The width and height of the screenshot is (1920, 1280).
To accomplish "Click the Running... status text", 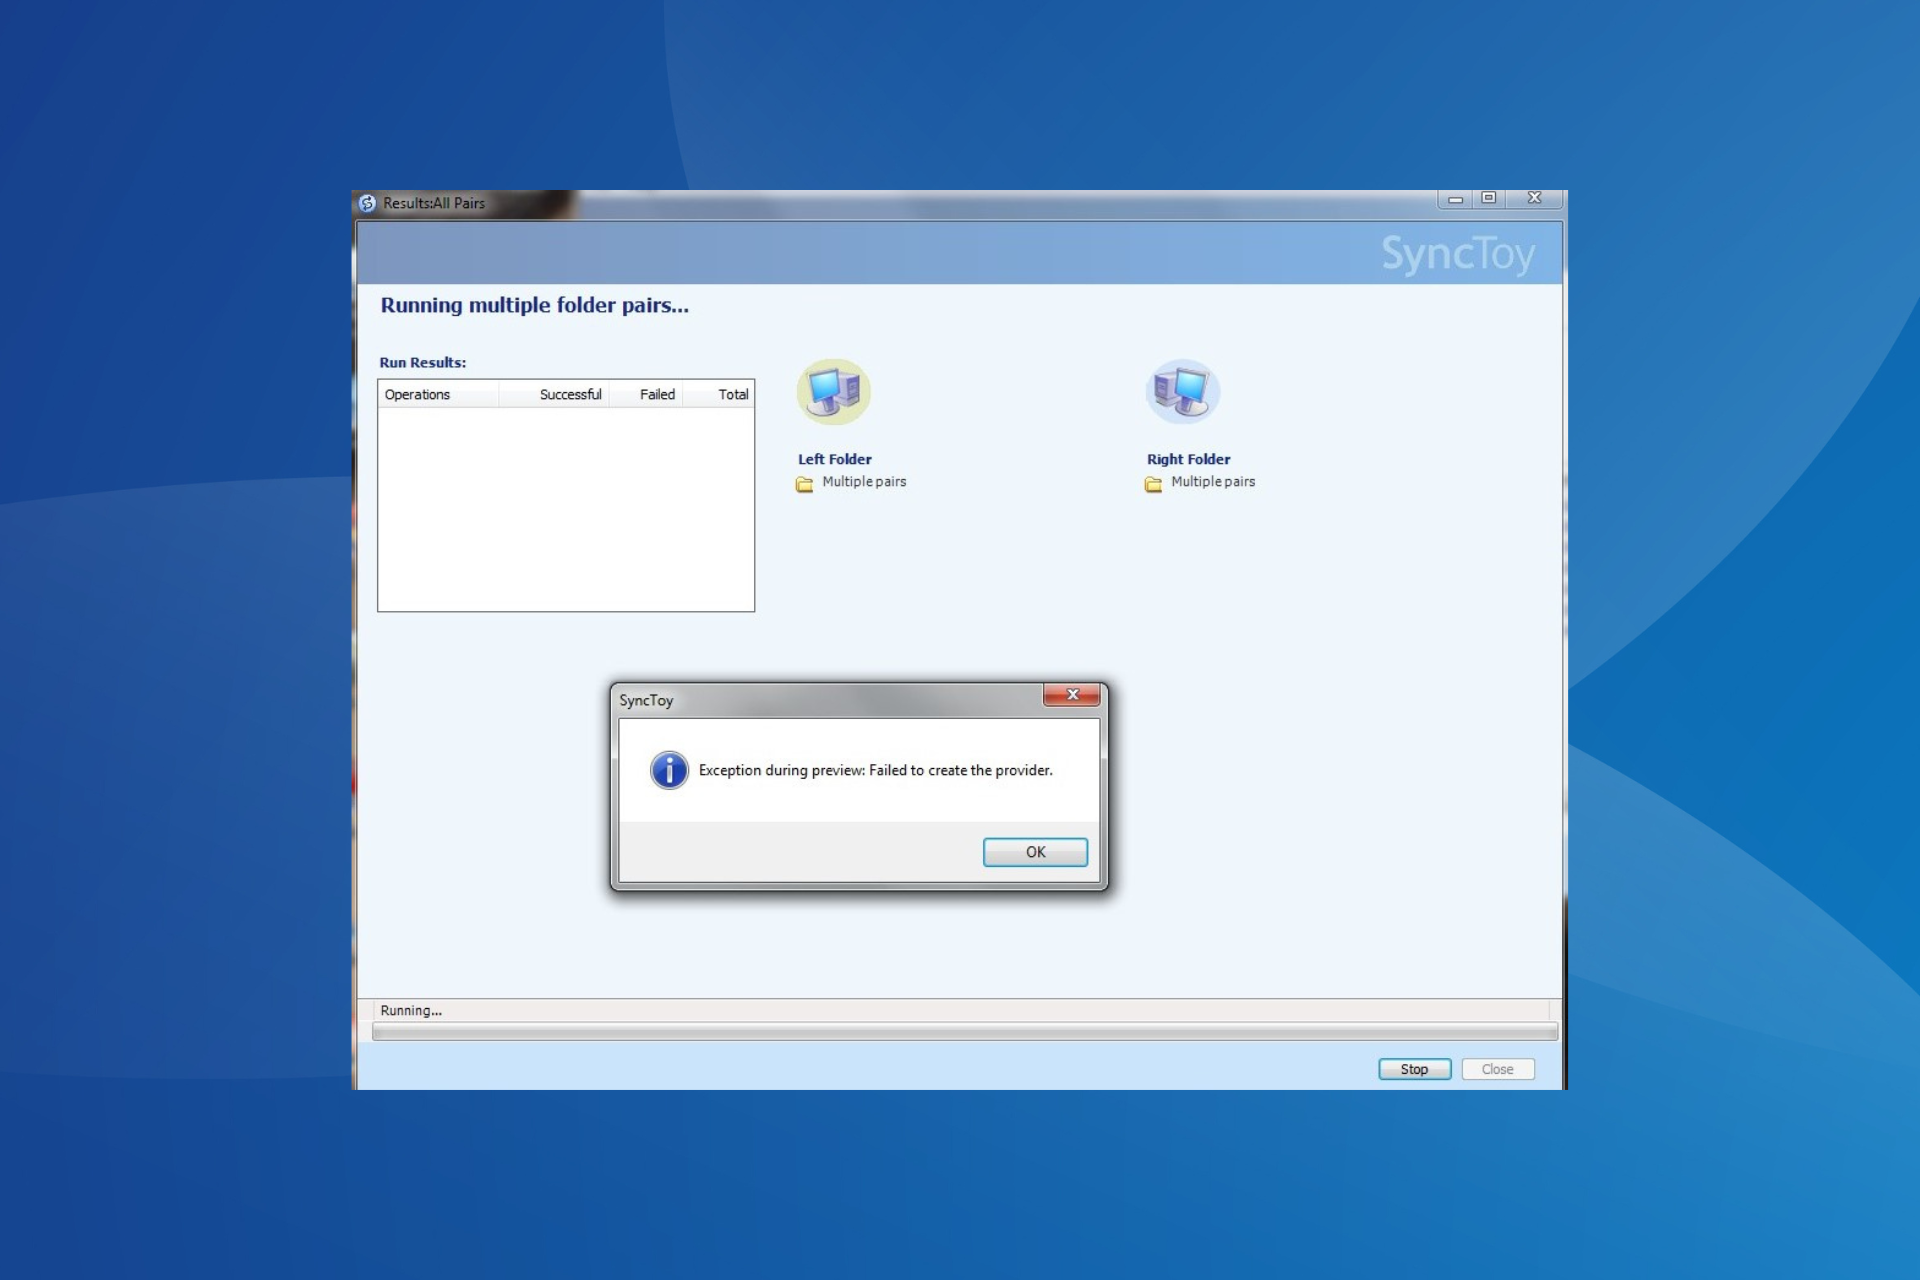I will [x=411, y=1010].
